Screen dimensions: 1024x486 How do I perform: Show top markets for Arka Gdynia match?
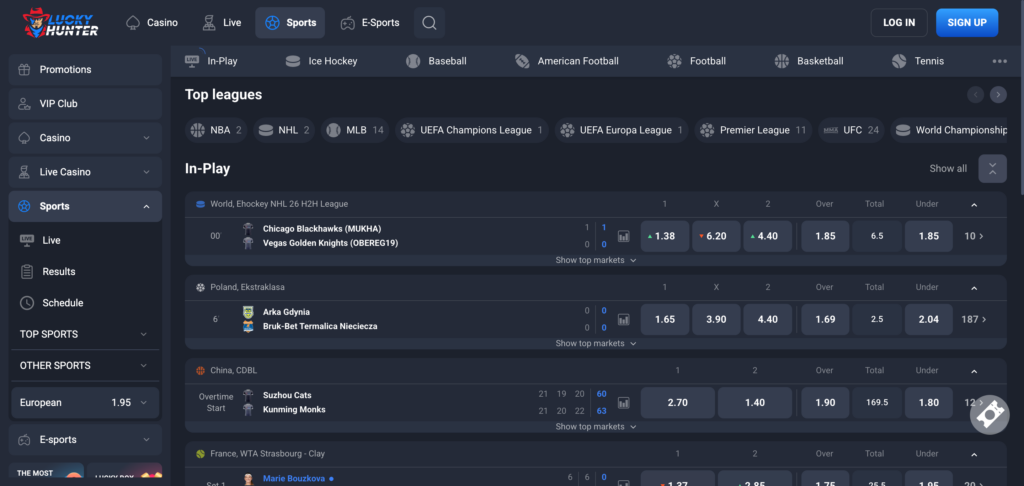(596, 343)
